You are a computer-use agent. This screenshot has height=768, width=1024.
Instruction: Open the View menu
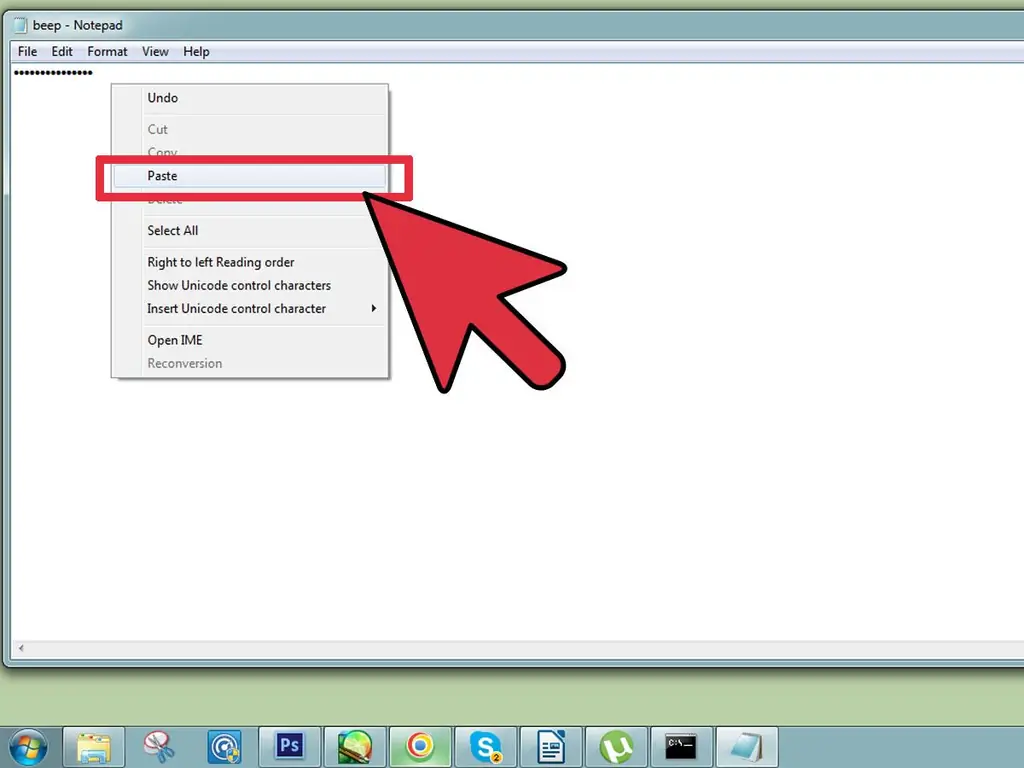click(x=155, y=52)
